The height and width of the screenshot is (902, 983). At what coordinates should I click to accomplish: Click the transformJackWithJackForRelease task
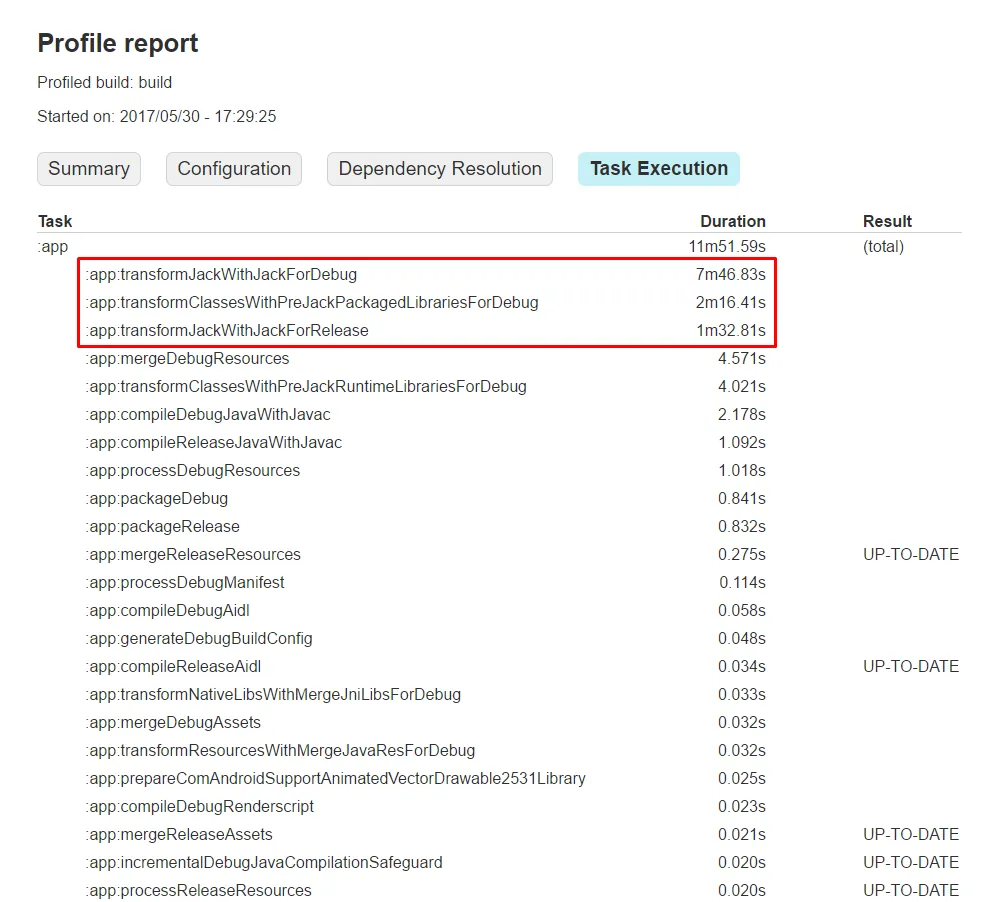227,330
